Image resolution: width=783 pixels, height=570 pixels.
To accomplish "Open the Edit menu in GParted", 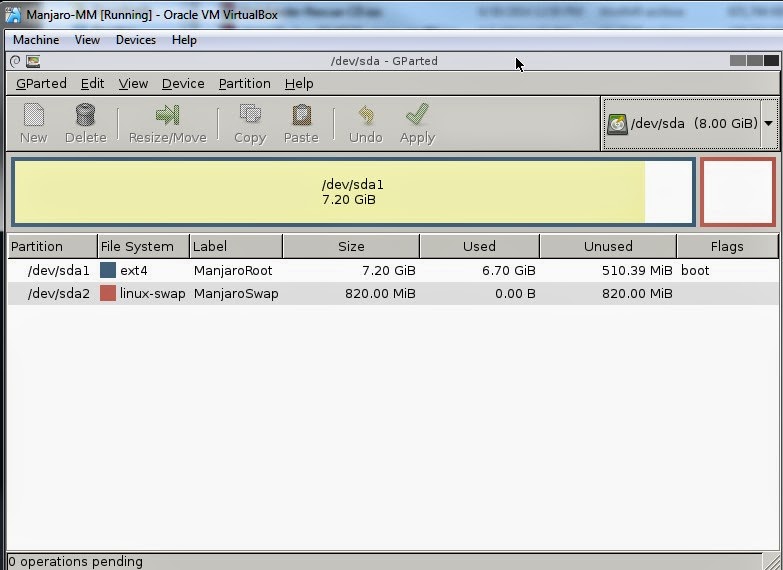I will click(92, 83).
